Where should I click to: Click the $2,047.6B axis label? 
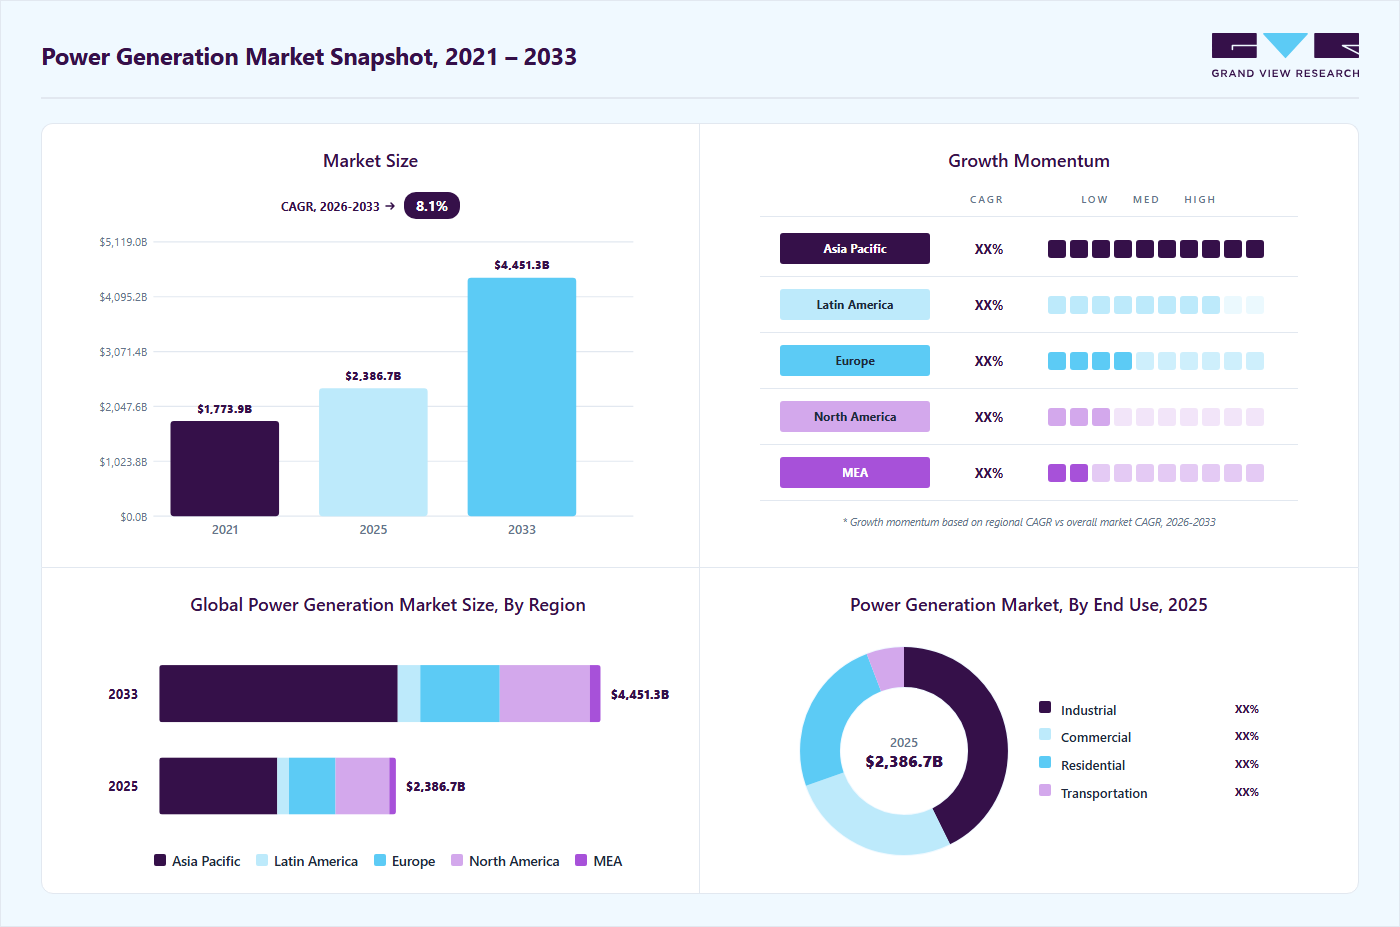coord(123,407)
